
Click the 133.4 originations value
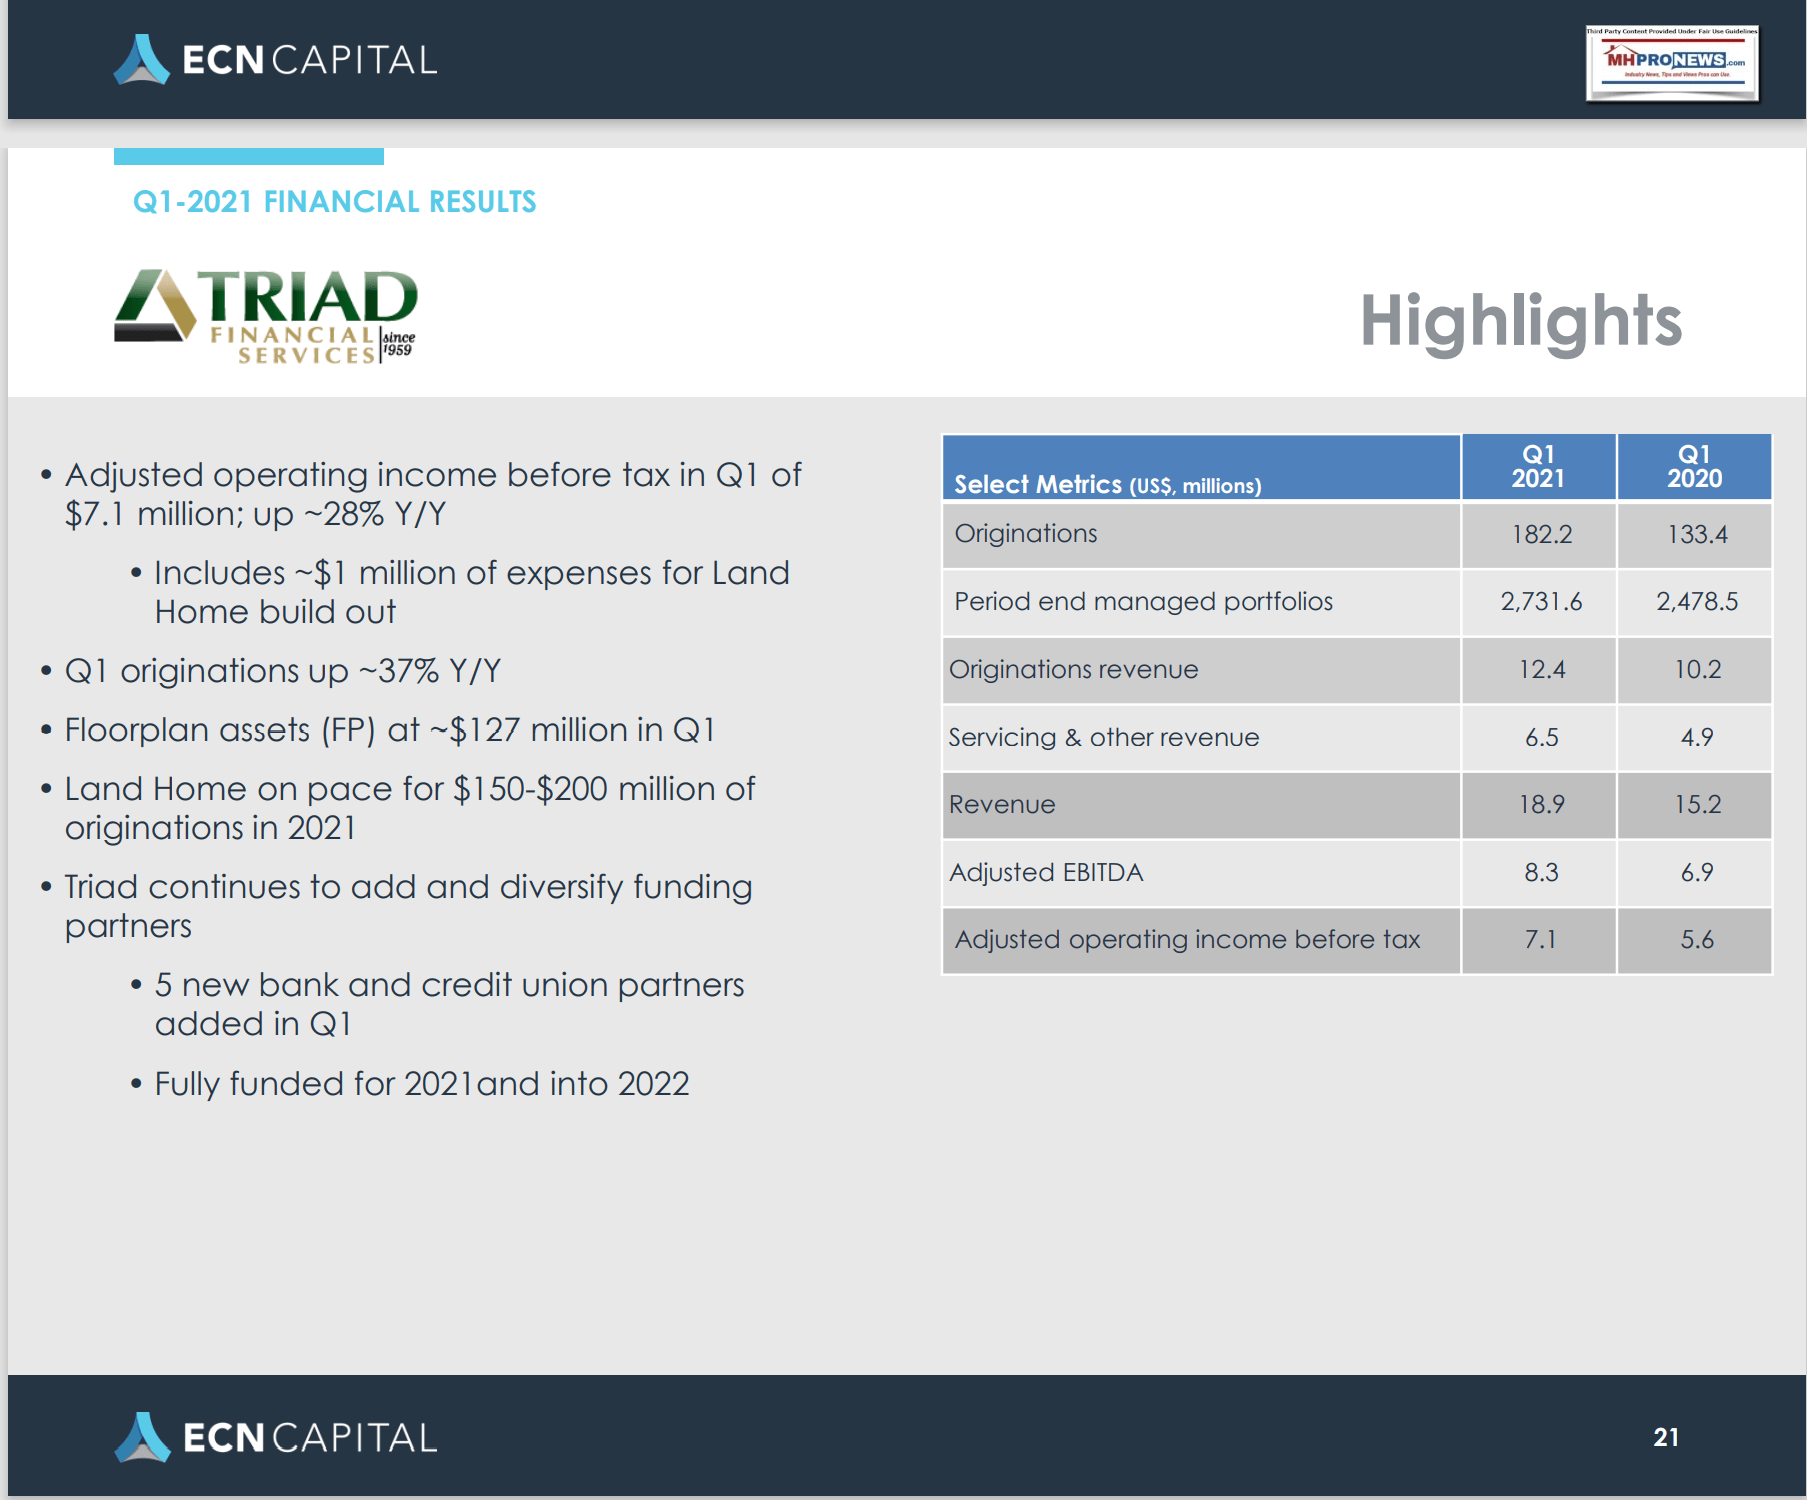1697,534
